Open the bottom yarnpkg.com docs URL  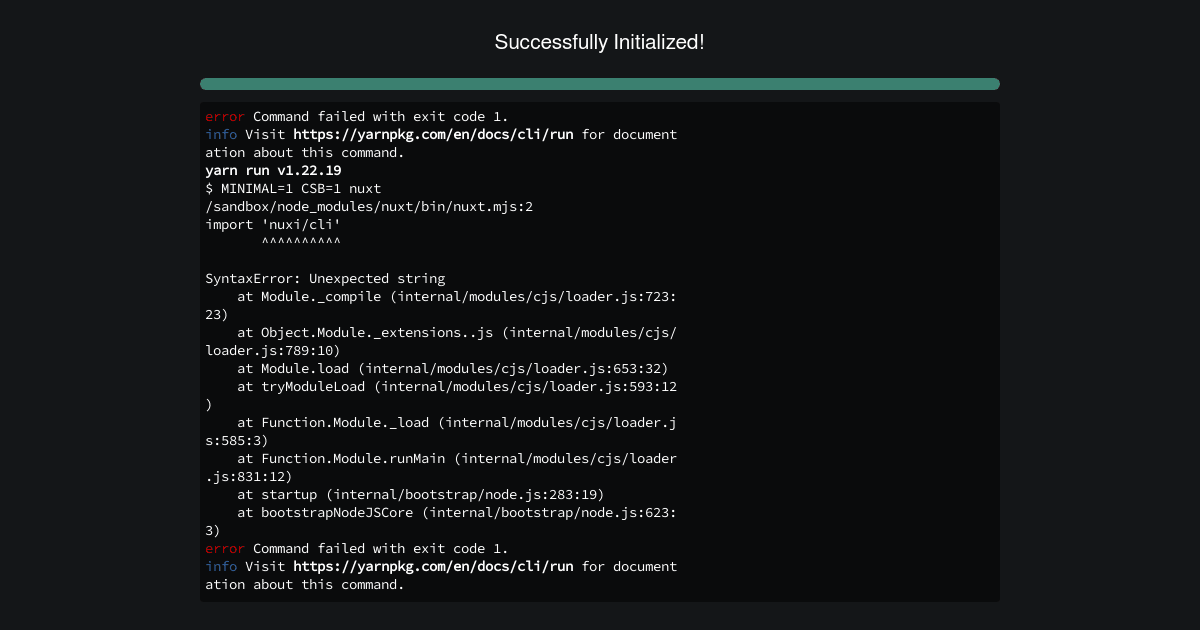tap(433, 566)
